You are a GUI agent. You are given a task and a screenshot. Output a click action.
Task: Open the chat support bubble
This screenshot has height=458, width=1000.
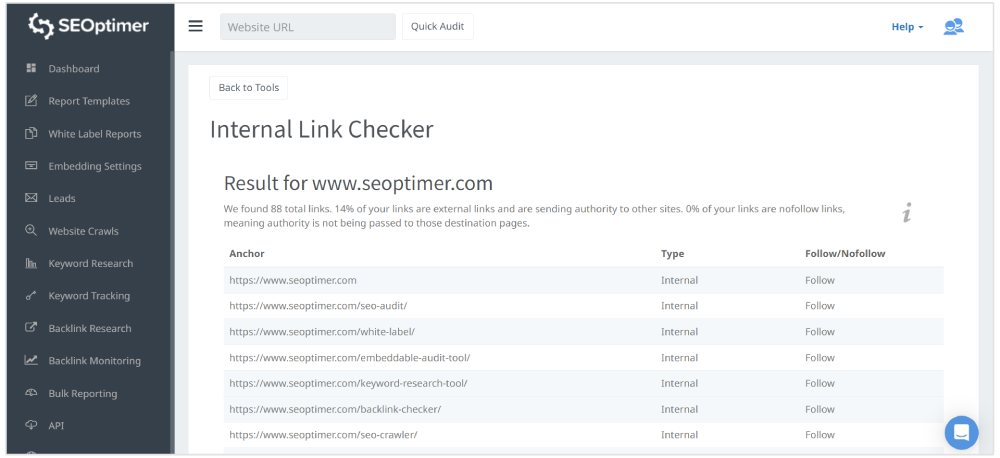pyautogui.click(x=961, y=432)
